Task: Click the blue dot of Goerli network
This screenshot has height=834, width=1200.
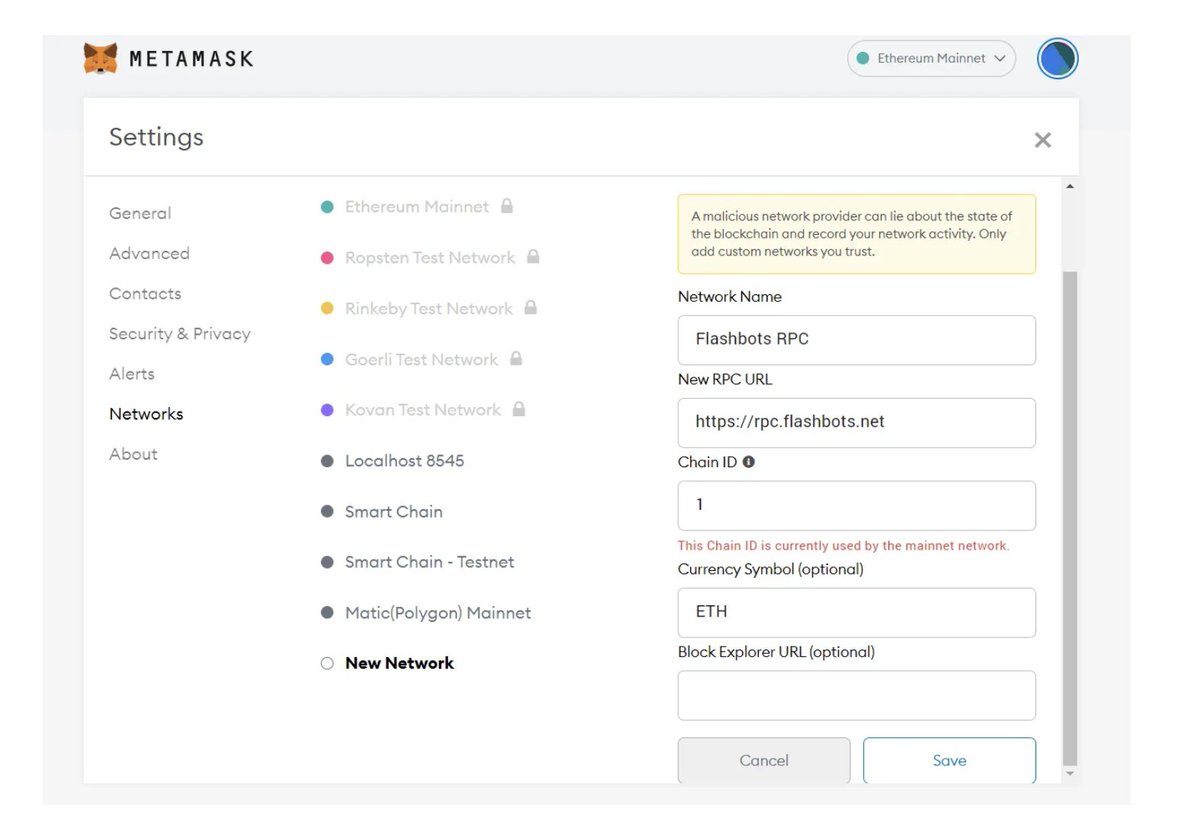Action: pyautogui.click(x=327, y=359)
